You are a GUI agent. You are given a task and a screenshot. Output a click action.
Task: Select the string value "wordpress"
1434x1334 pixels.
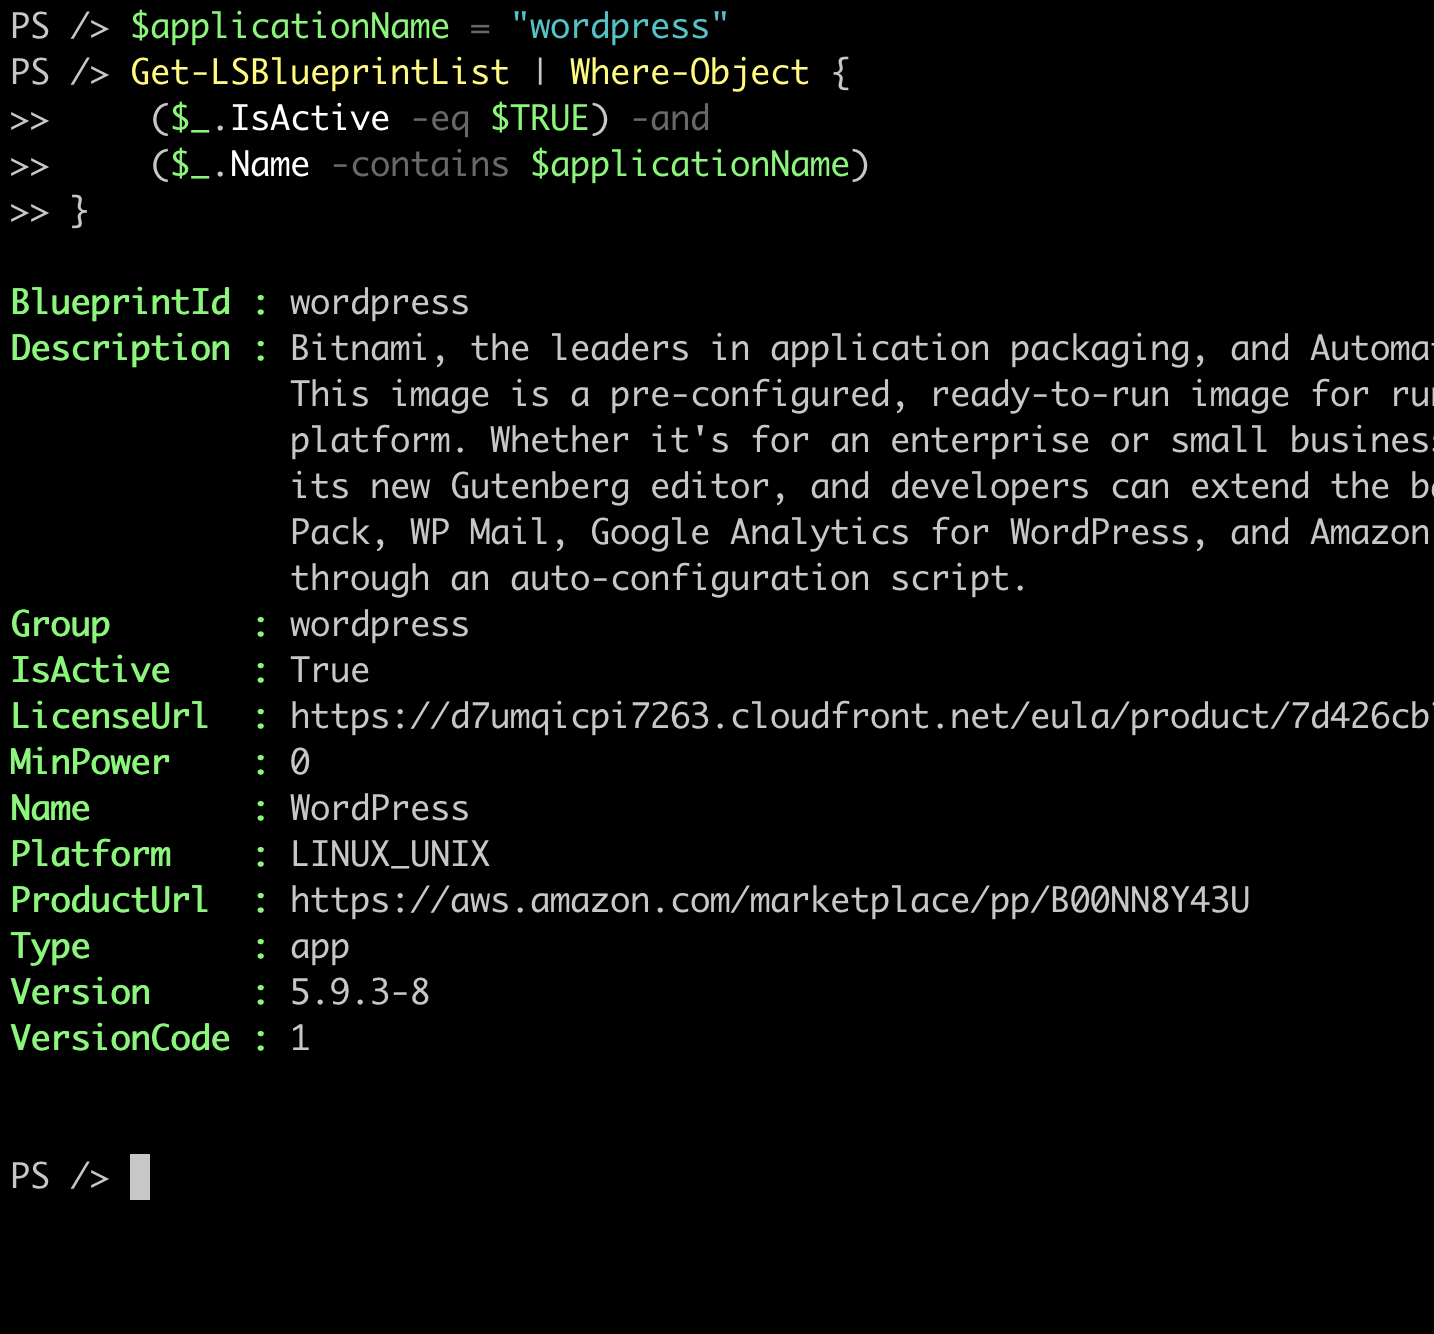click(x=620, y=25)
